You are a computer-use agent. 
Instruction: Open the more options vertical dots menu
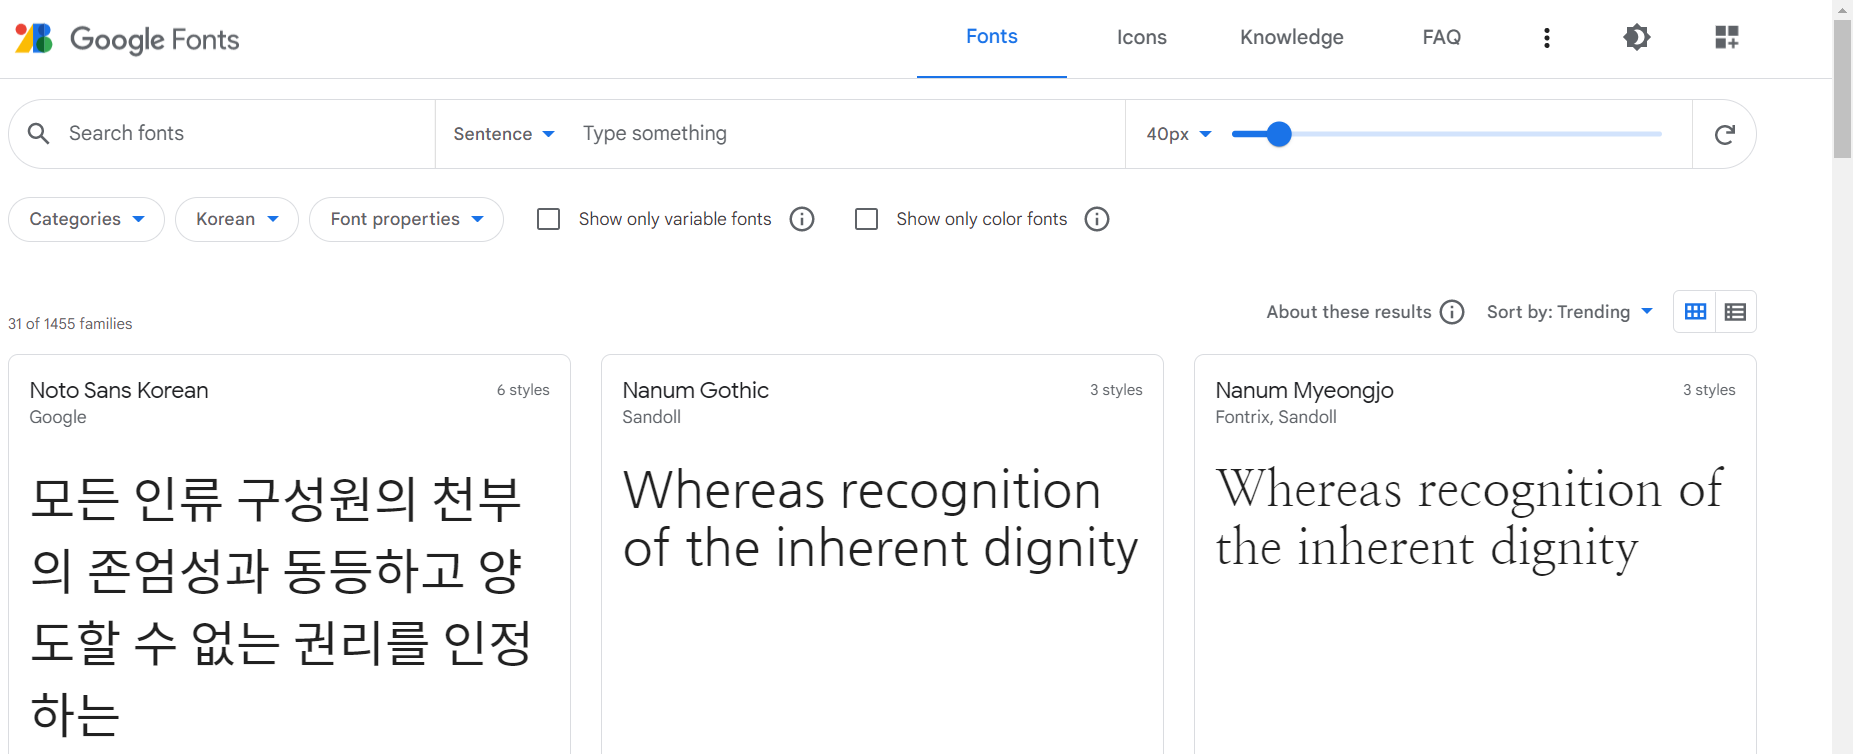[x=1546, y=38]
